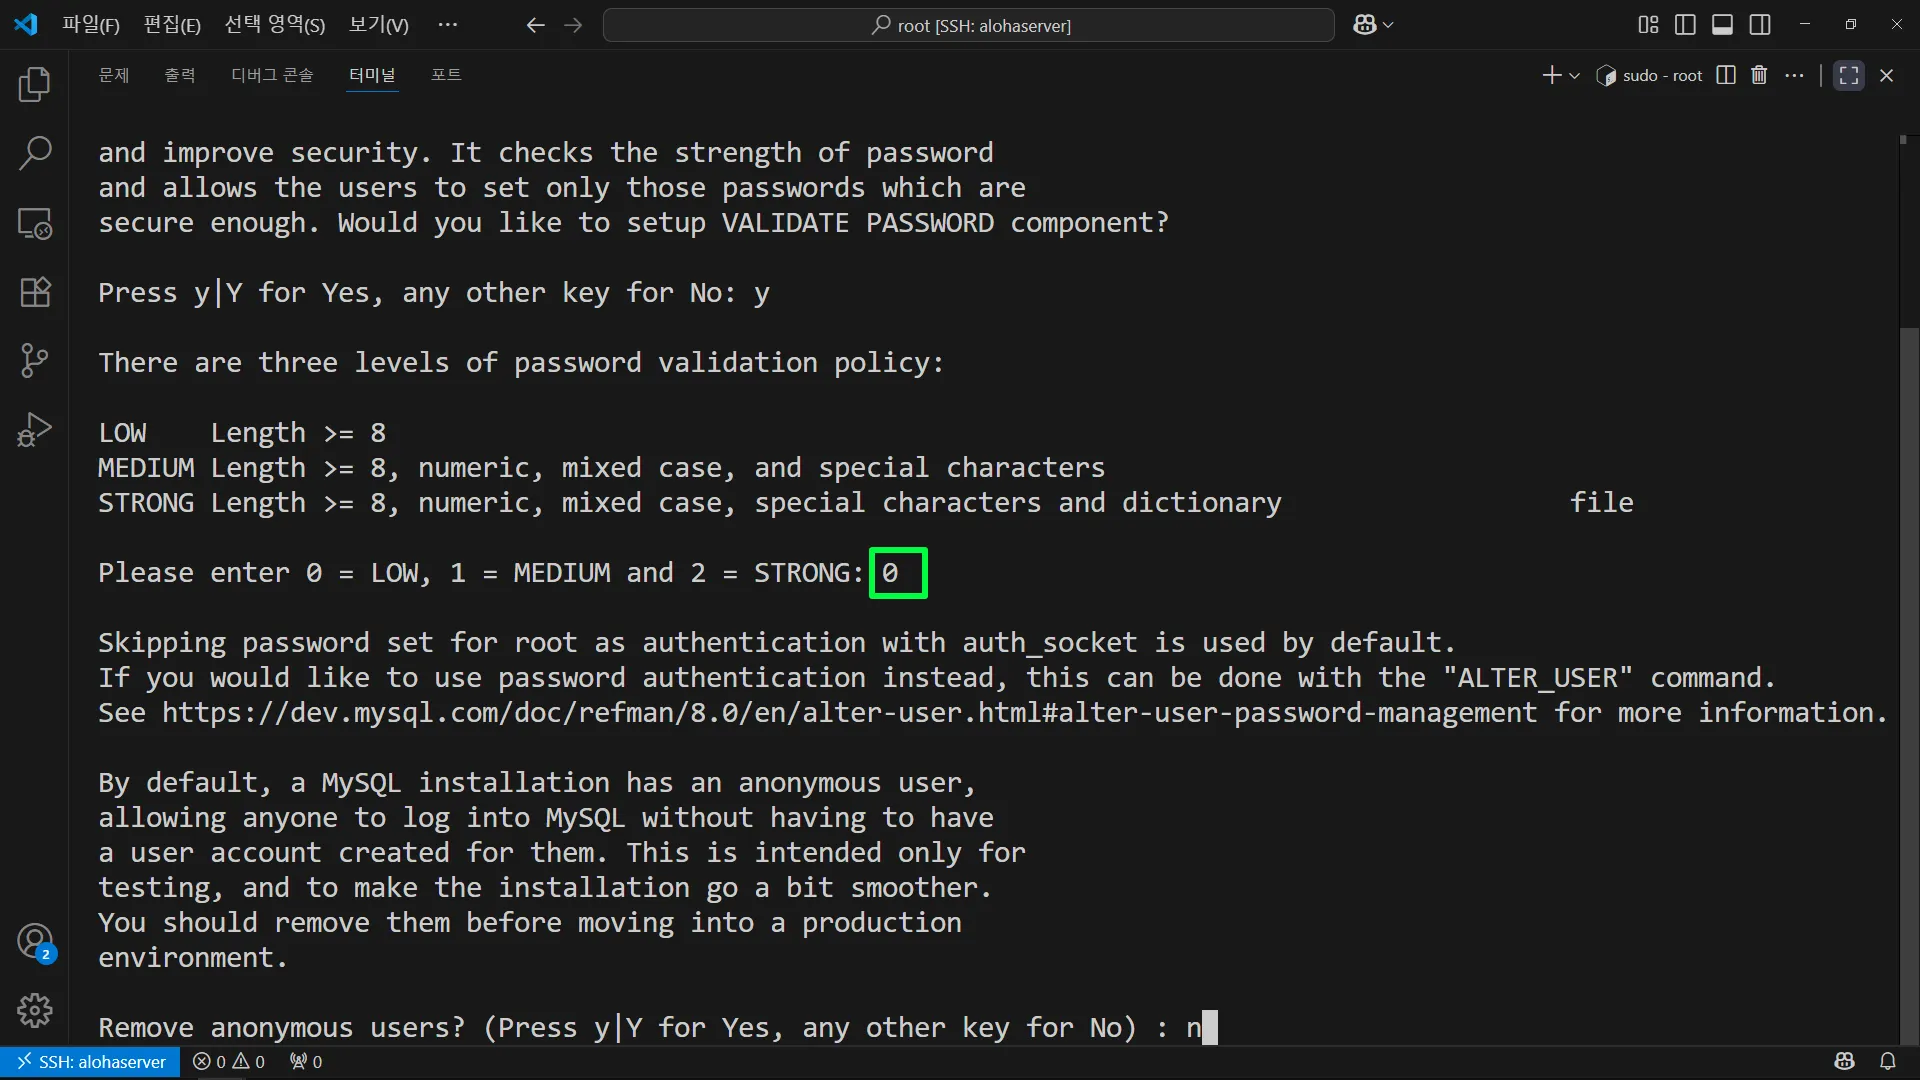Expand Copilot chat dropdown in title bar

1388,25
